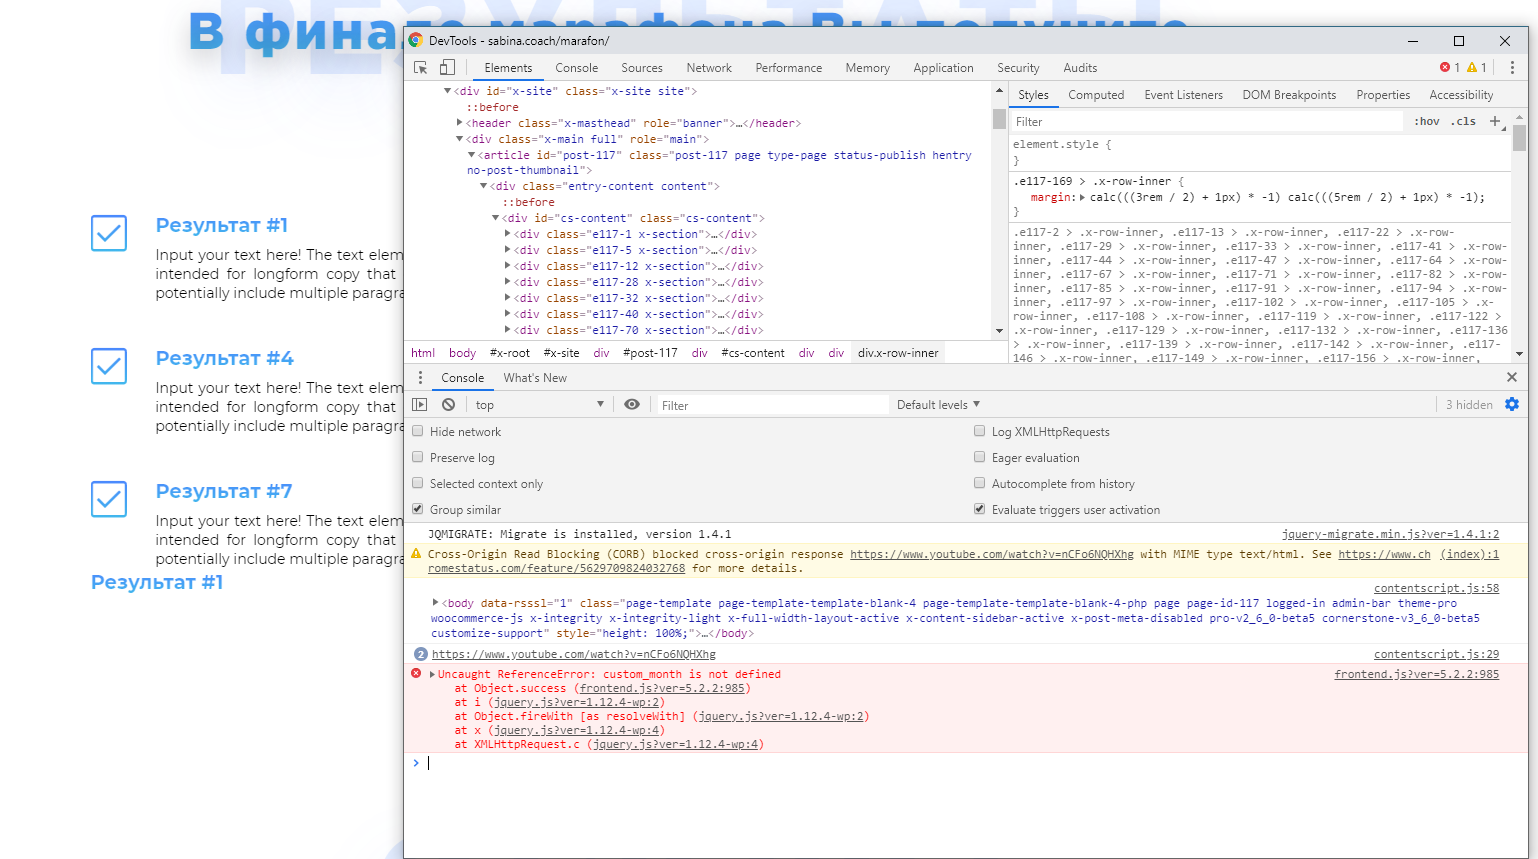Open the Computed styles tab
1538x859 pixels.
click(1096, 95)
